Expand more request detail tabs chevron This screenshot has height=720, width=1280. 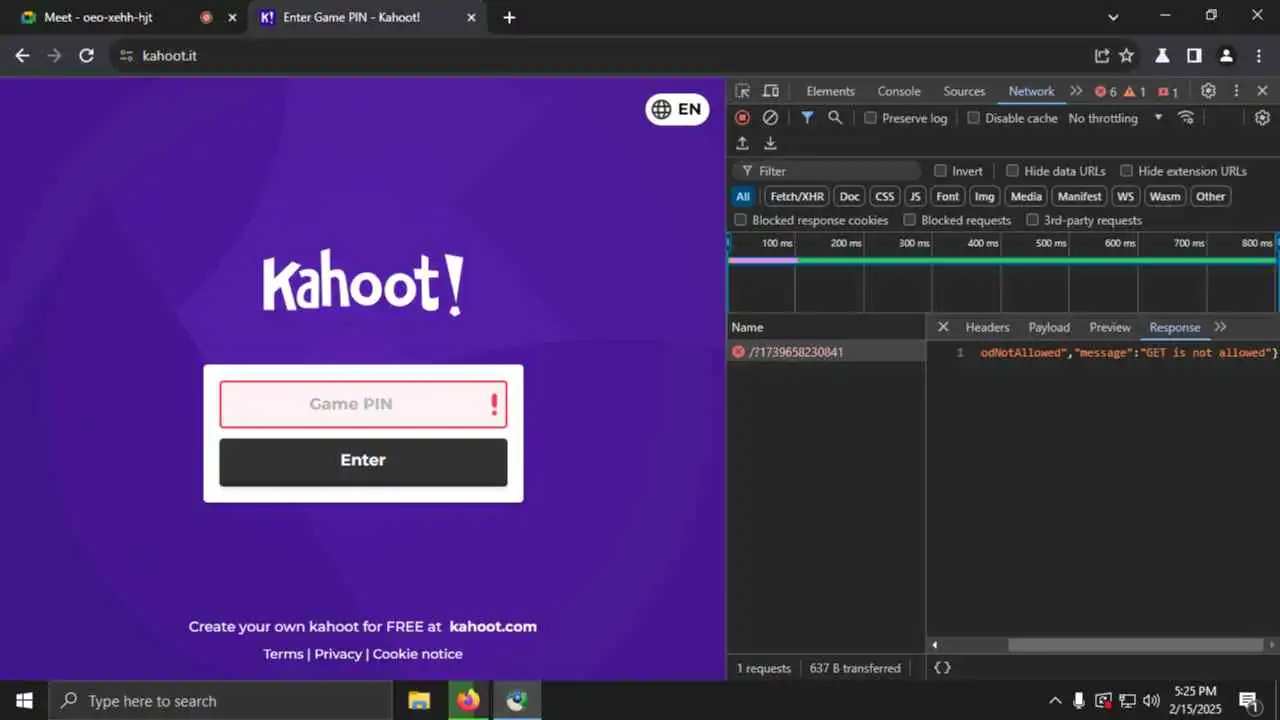(x=1220, y=327)
